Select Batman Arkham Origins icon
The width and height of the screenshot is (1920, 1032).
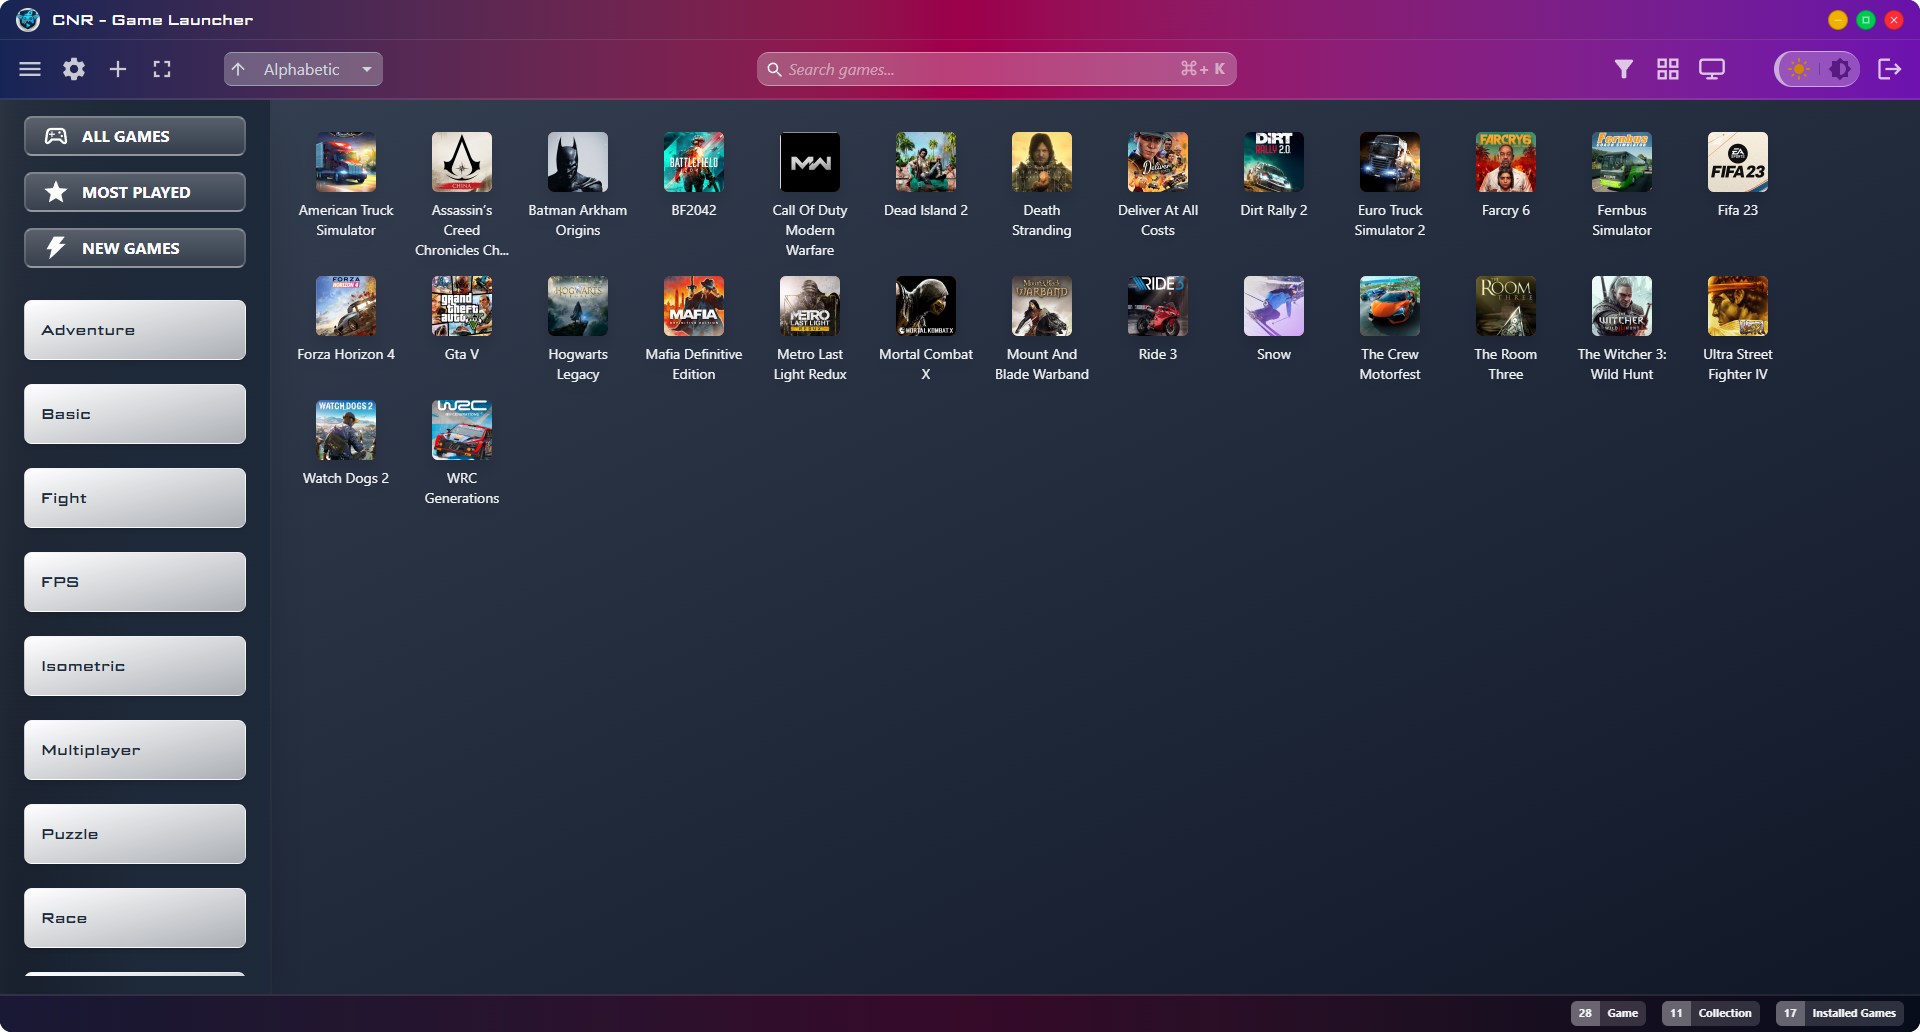(x=578, y=162)
